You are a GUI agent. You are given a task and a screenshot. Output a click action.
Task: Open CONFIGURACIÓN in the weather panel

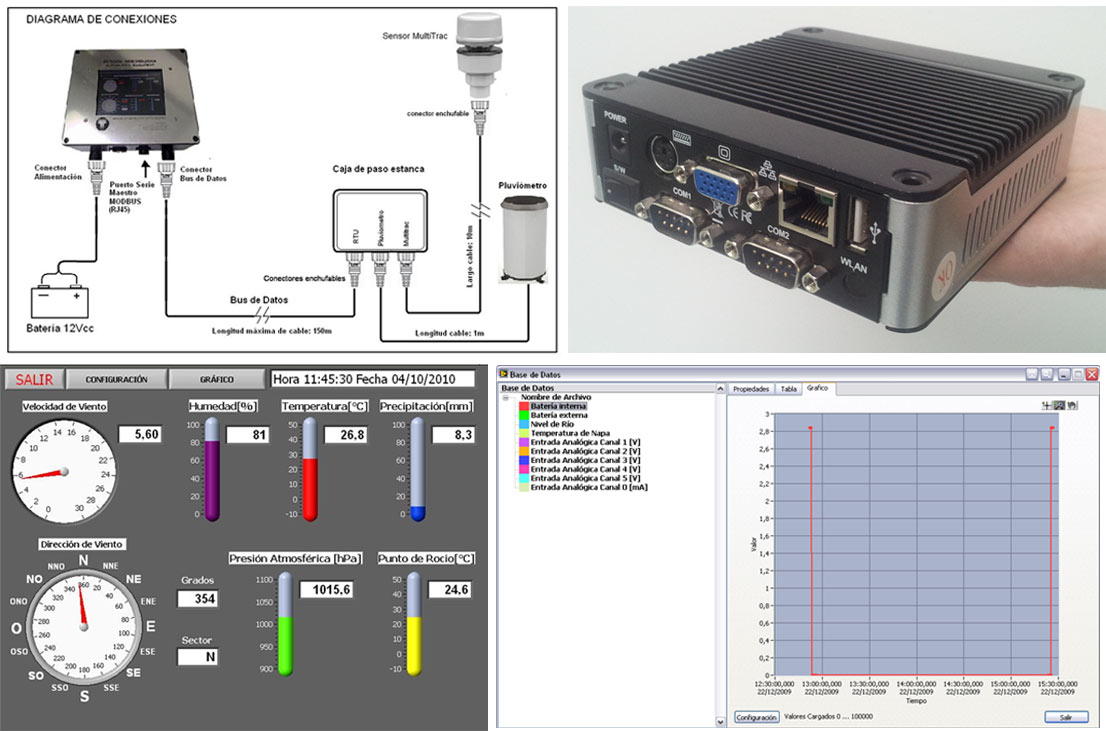click(116, 380)
